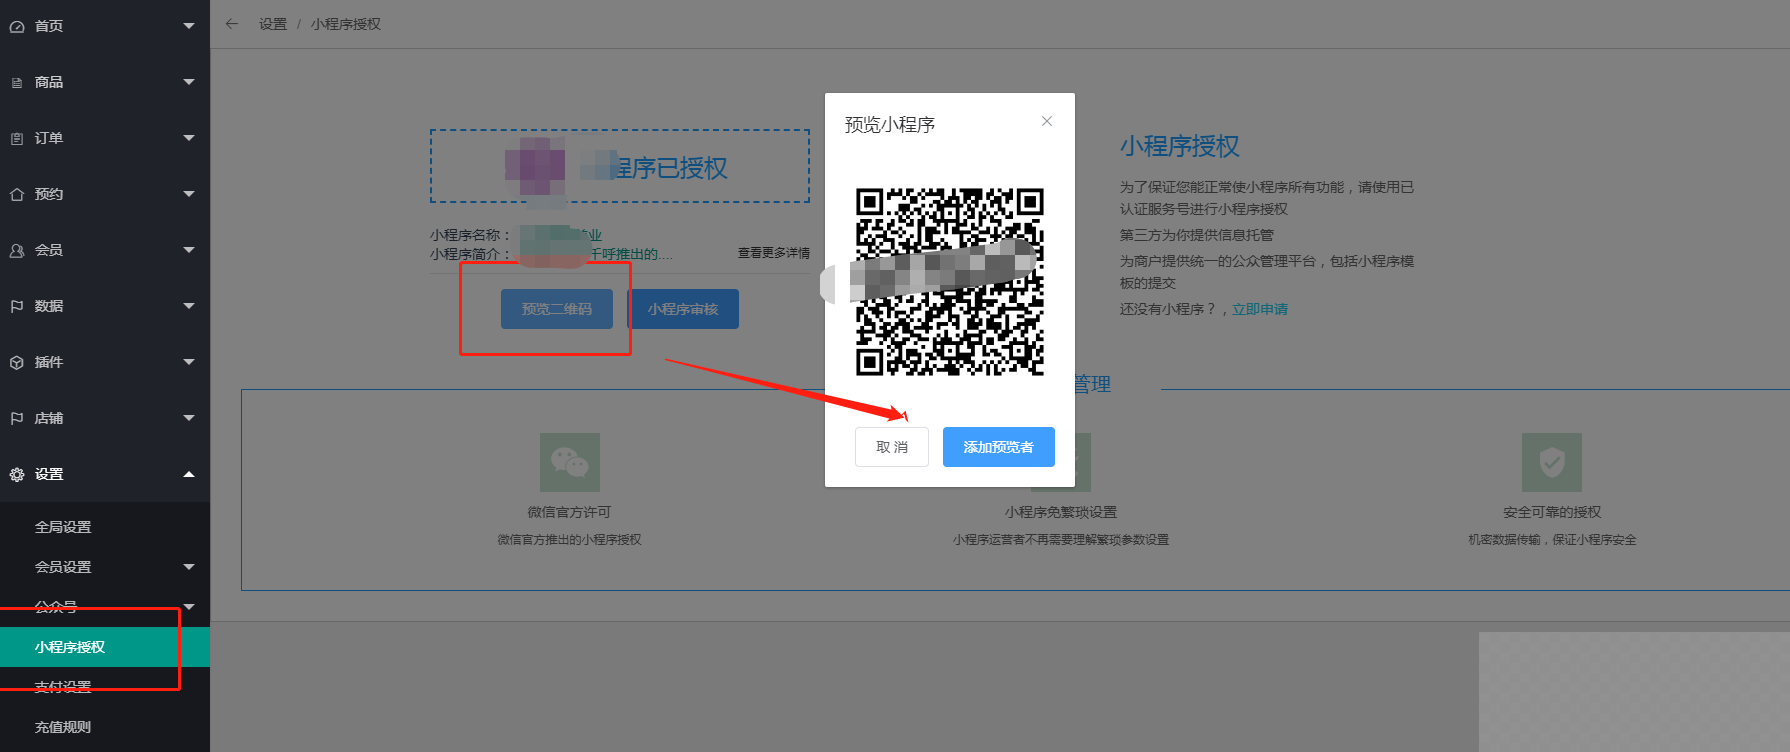
Task: Click the 店铺 flag icon in sidebar
Action: point(17,418)
